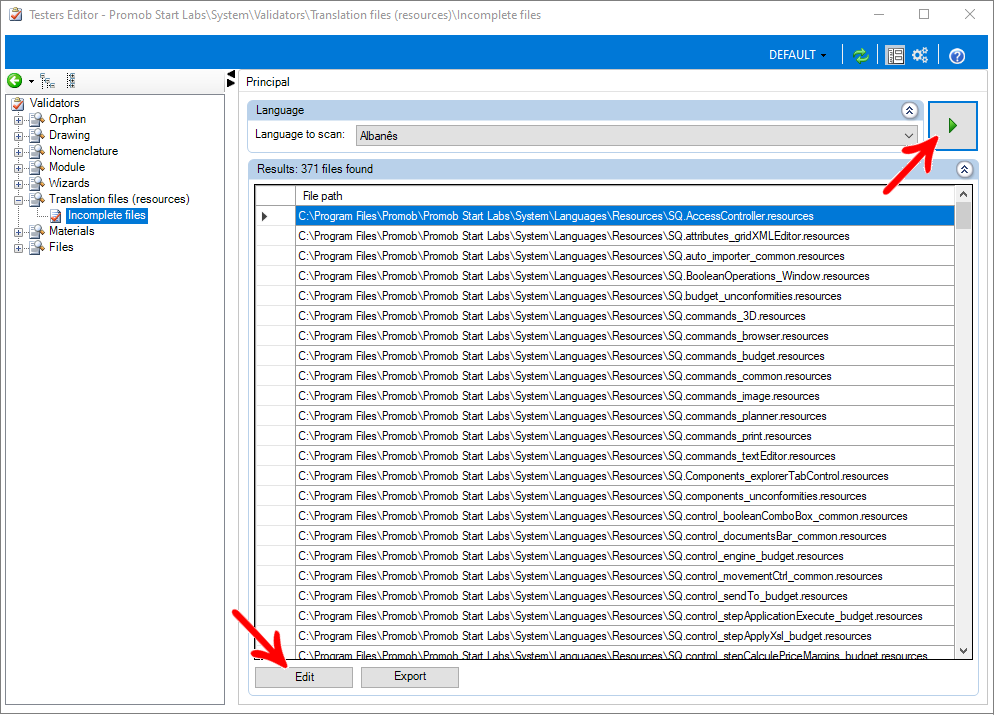Open the gears settings icon
This screenshot has width=994, height=715.
pyautogui.click(x=920, y=55)
